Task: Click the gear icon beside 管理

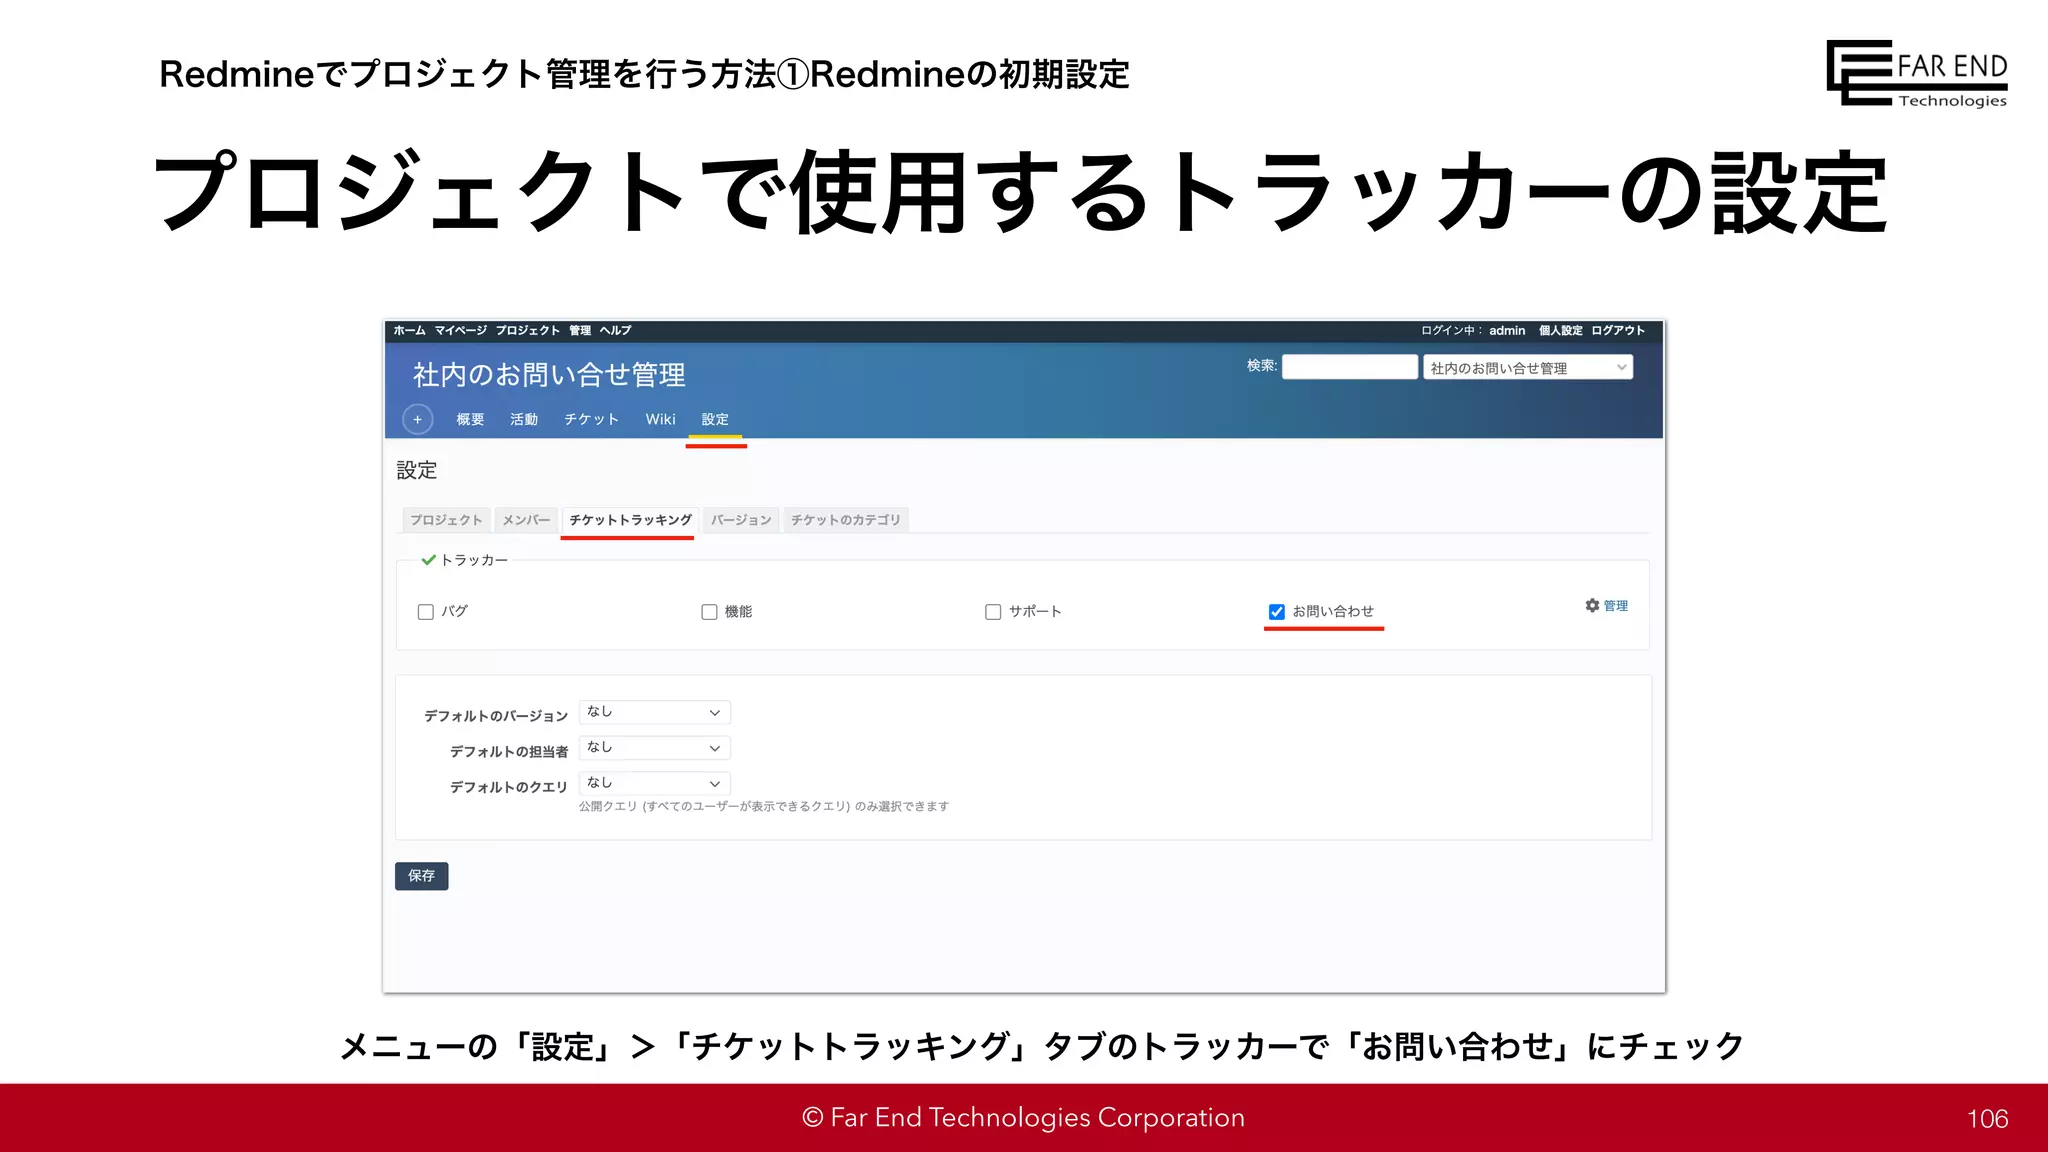Action: (x=1592, y=606)
